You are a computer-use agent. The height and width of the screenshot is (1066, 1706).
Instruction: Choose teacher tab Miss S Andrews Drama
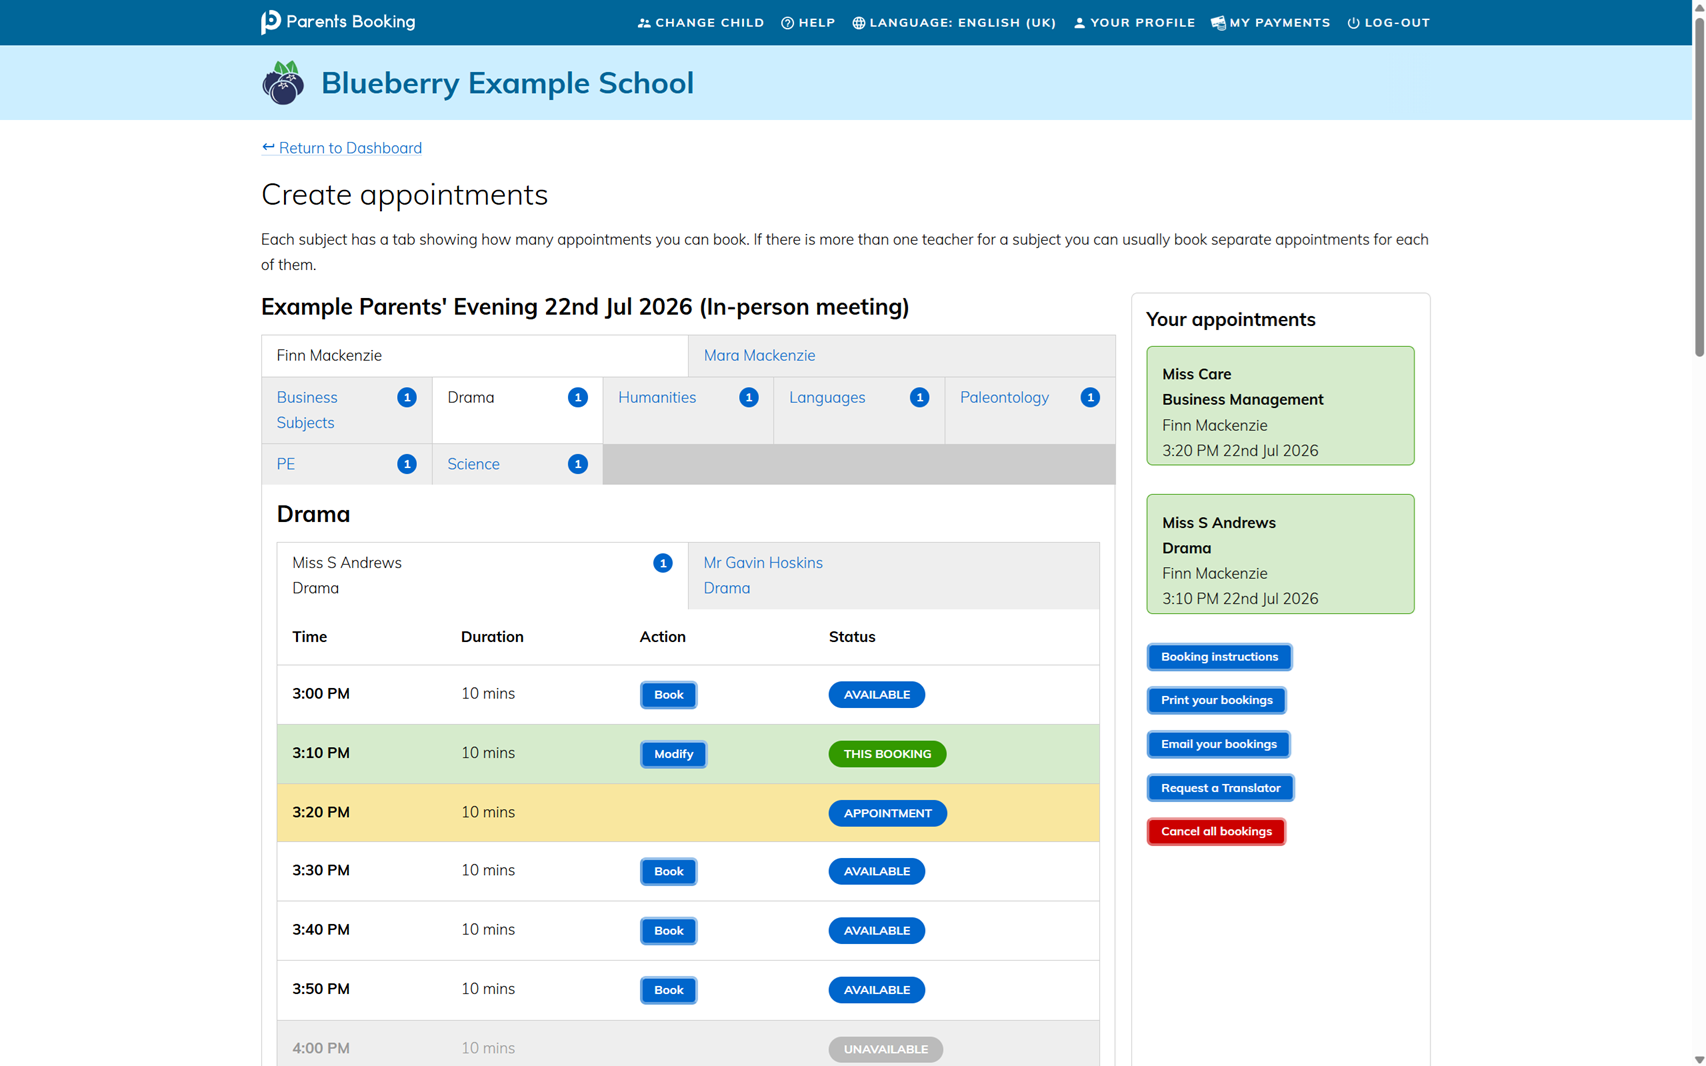coord(482,576)
